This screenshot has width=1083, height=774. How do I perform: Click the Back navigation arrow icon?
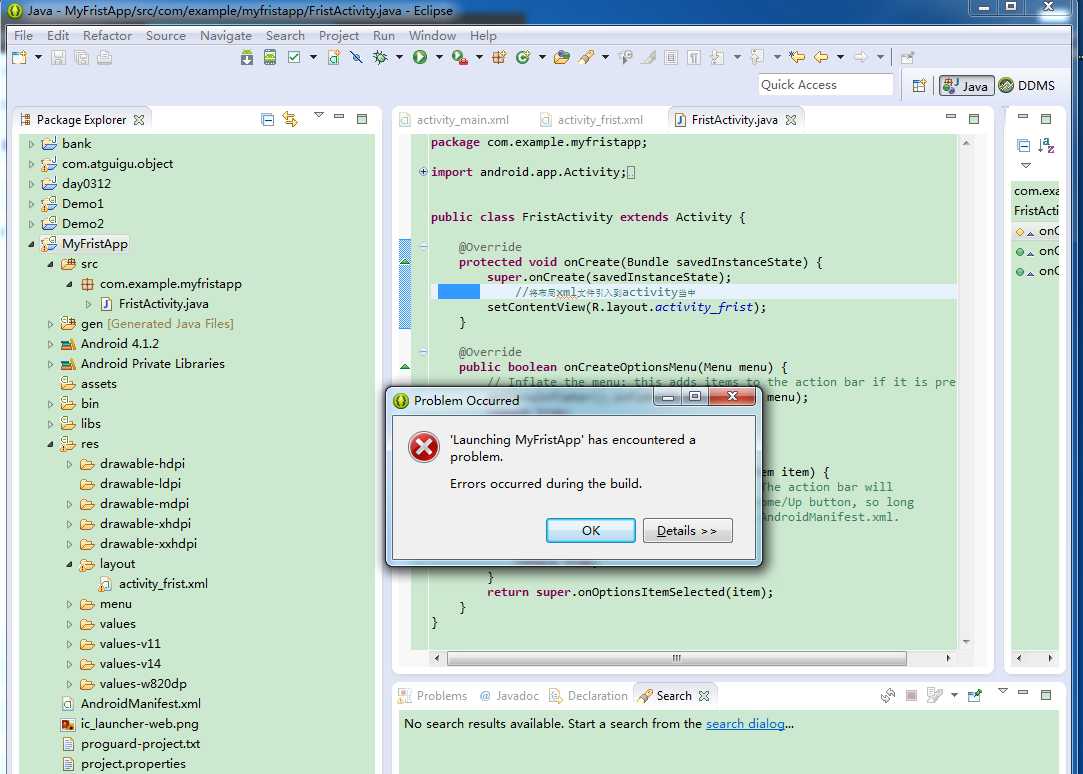tap(821, 58)
